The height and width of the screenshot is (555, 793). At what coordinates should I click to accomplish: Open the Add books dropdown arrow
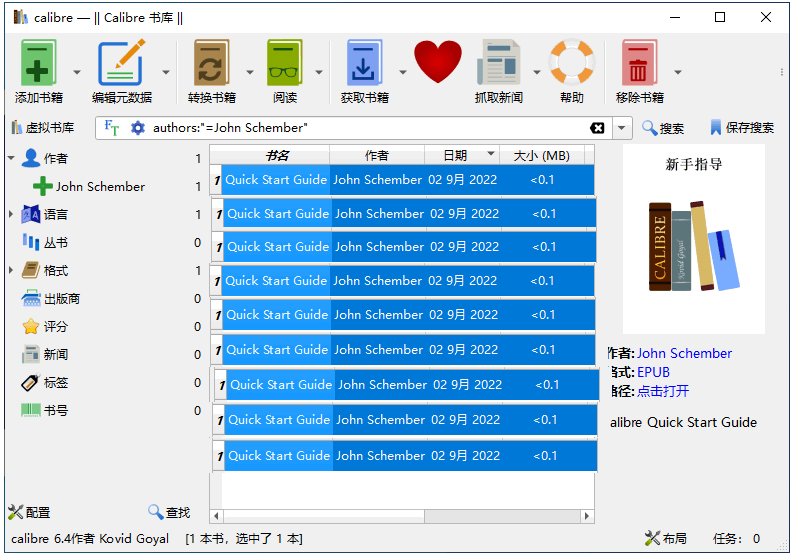77,72
